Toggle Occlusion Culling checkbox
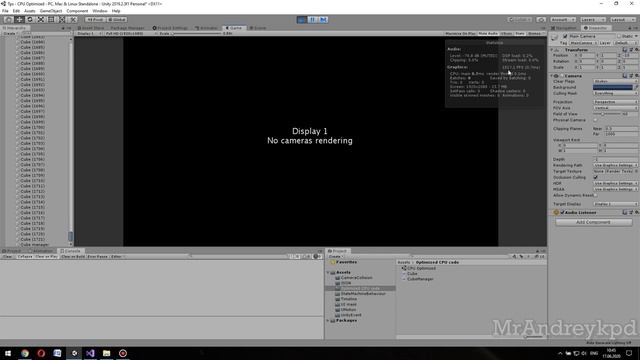The height and width of the screenshot is (360, 640). pyautogui.click(x=595, y=178)
